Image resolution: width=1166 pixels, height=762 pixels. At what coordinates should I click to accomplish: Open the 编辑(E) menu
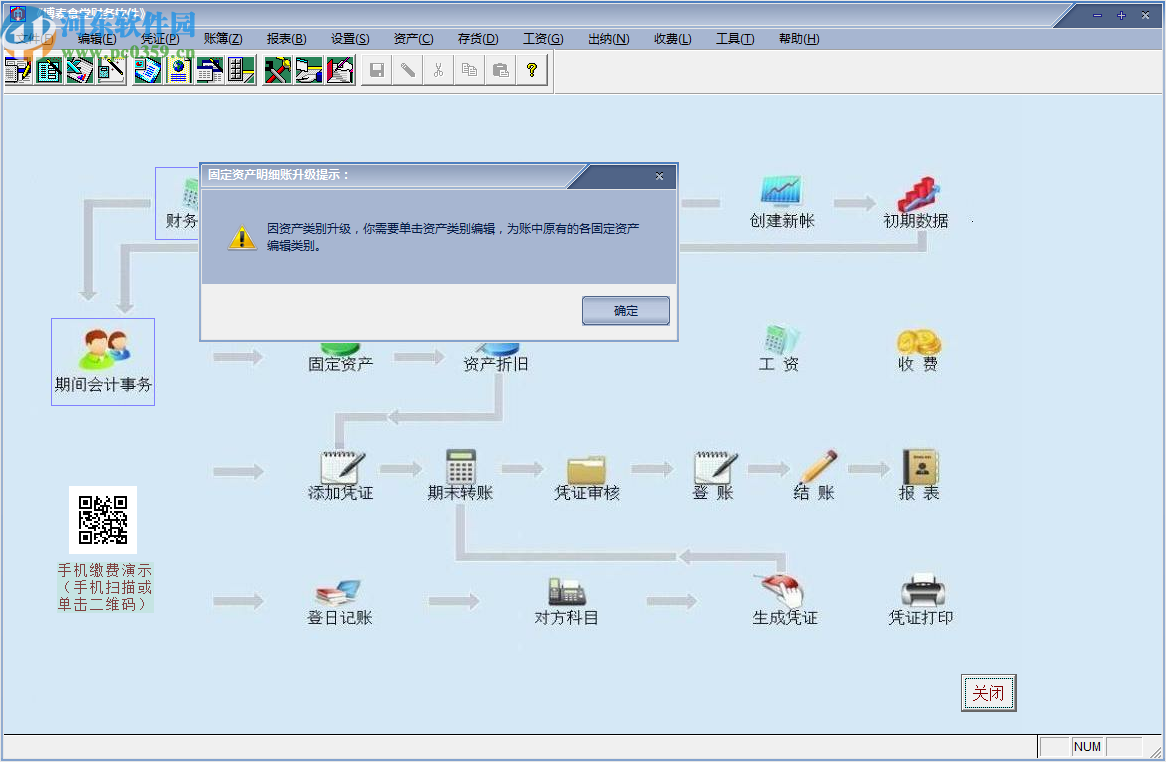coord(97,39)
